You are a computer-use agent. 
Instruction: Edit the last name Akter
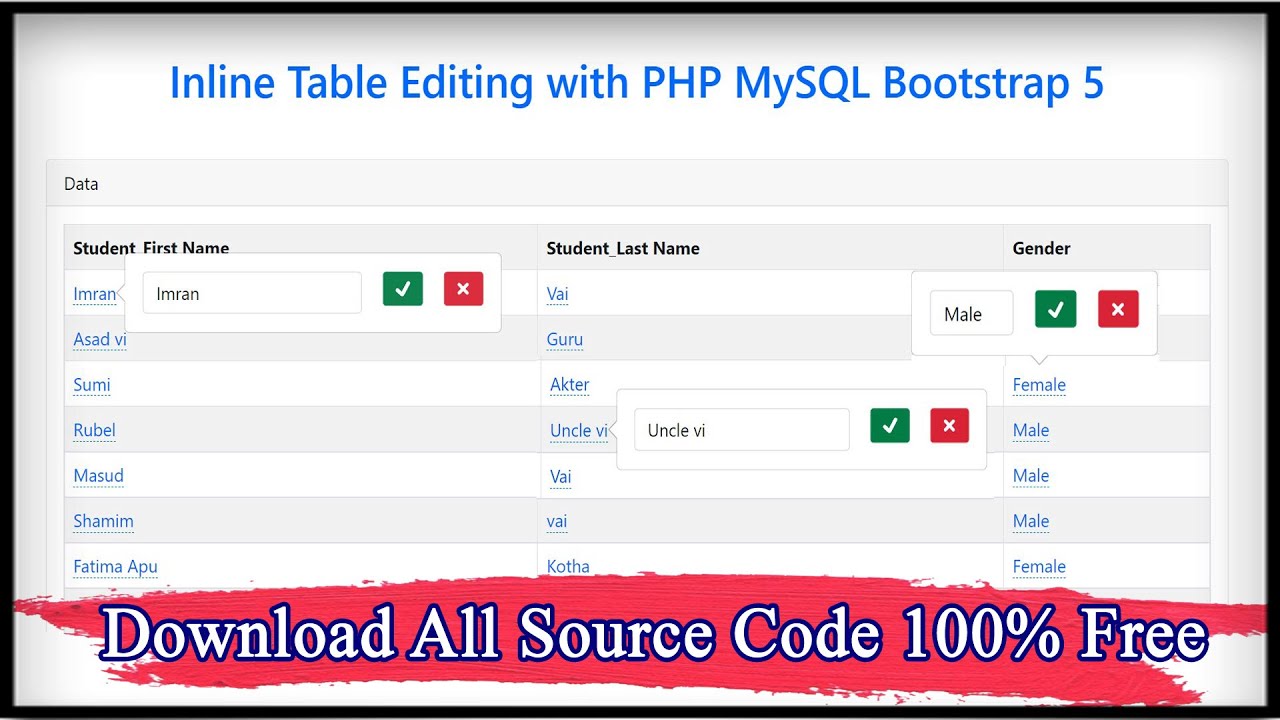pos(570,385)
